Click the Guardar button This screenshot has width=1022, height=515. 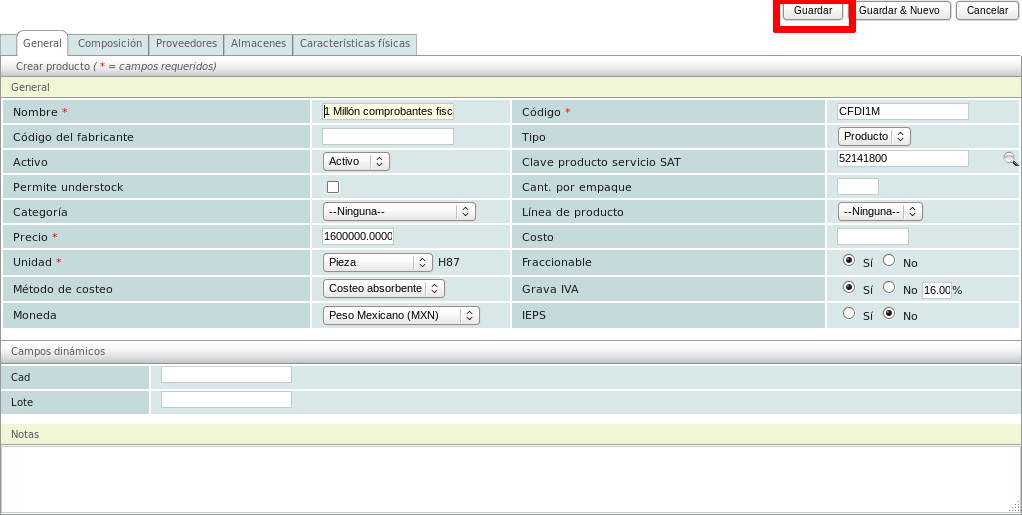tap(812, 10)
